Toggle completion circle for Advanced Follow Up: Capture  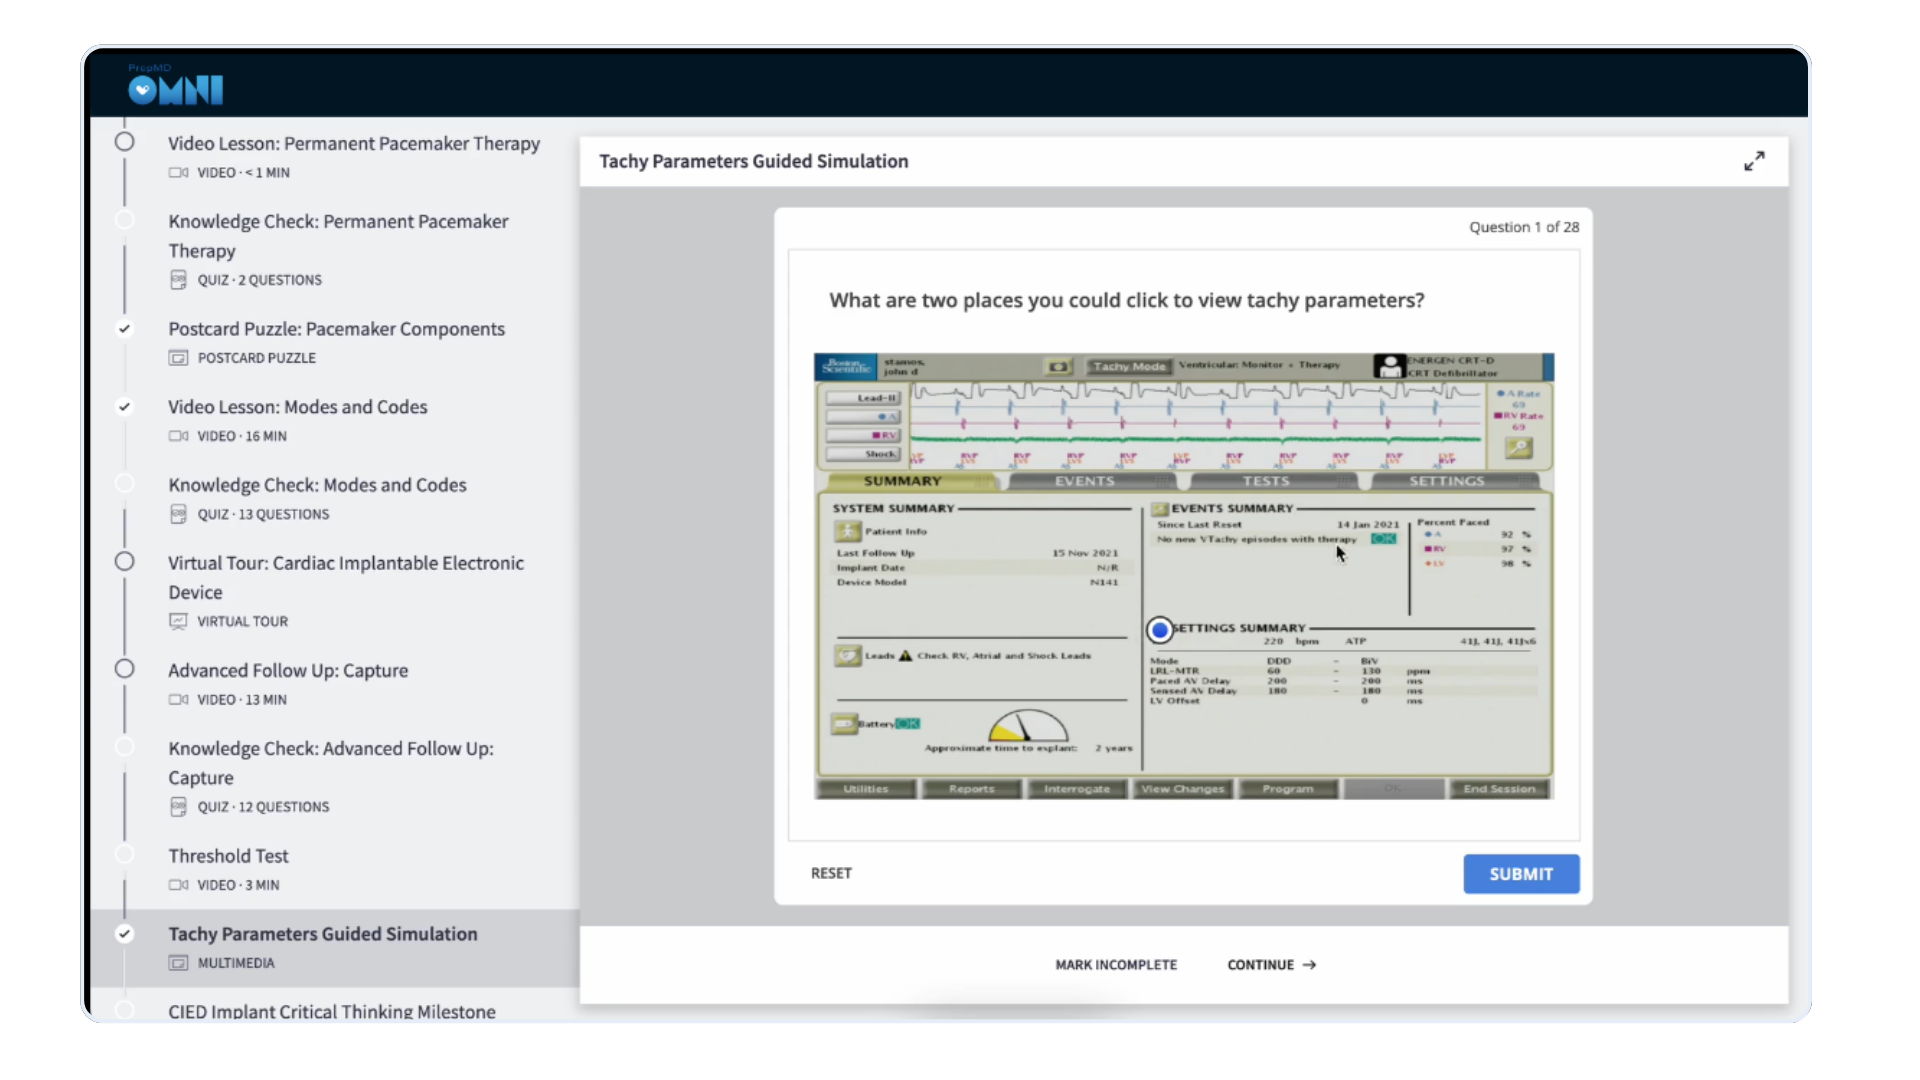click(124, 669)
